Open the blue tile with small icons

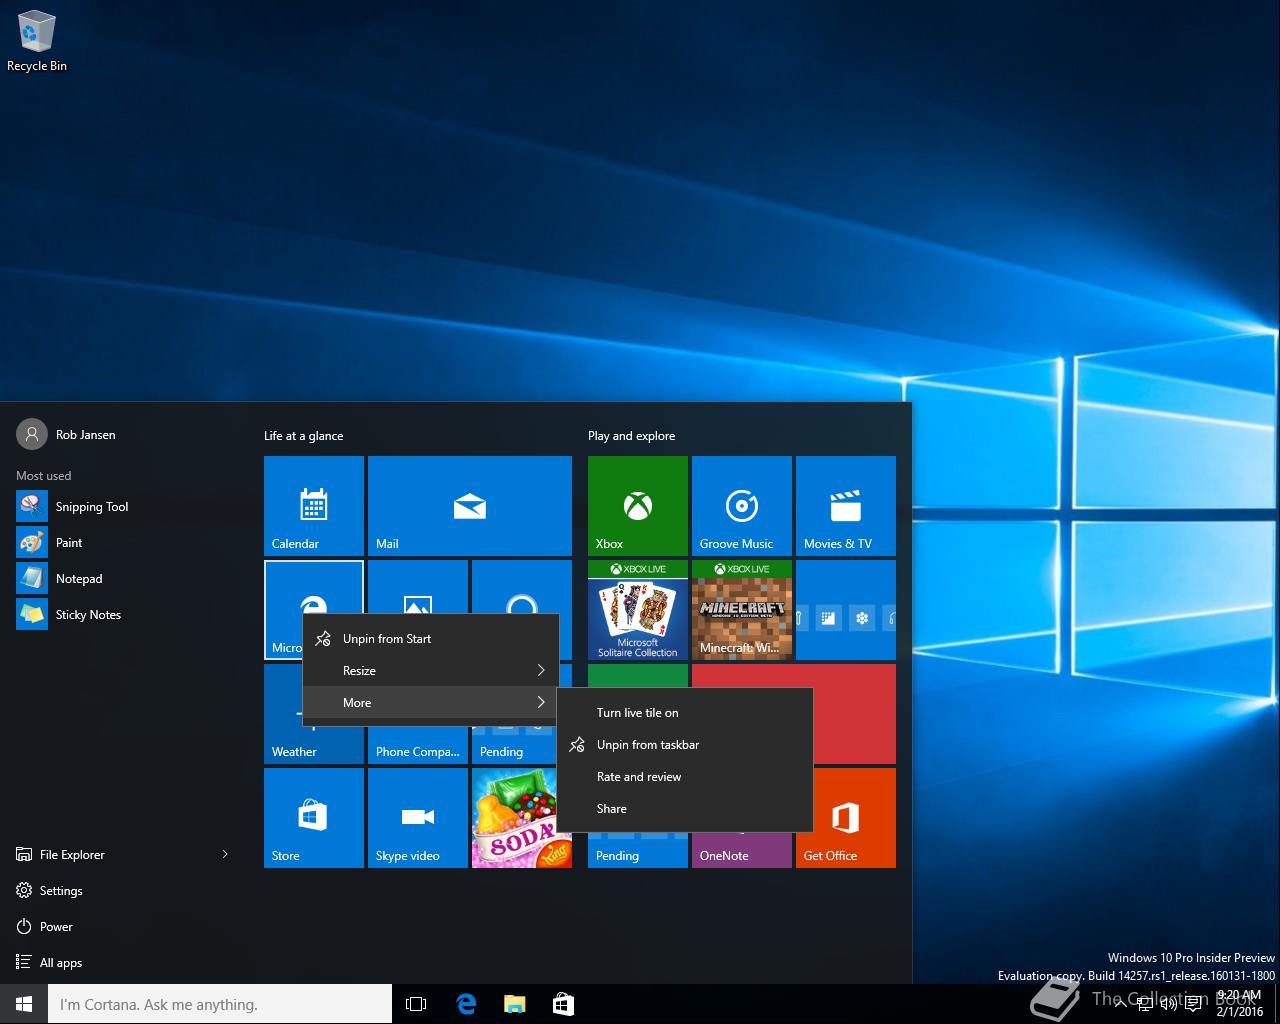pos(846,610)
